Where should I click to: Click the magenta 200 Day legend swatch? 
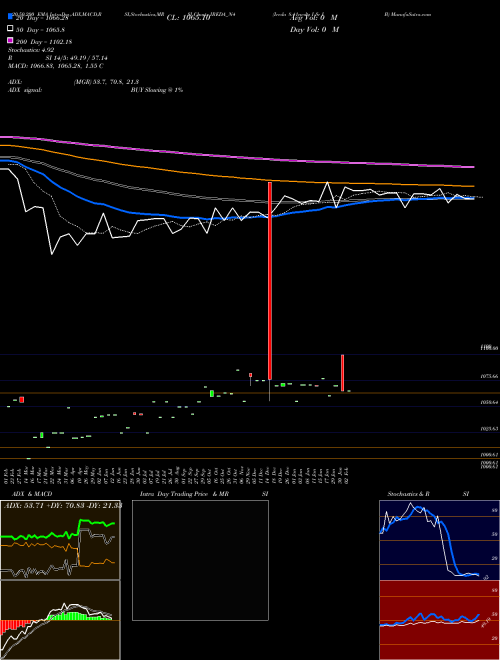coord(11,41)
